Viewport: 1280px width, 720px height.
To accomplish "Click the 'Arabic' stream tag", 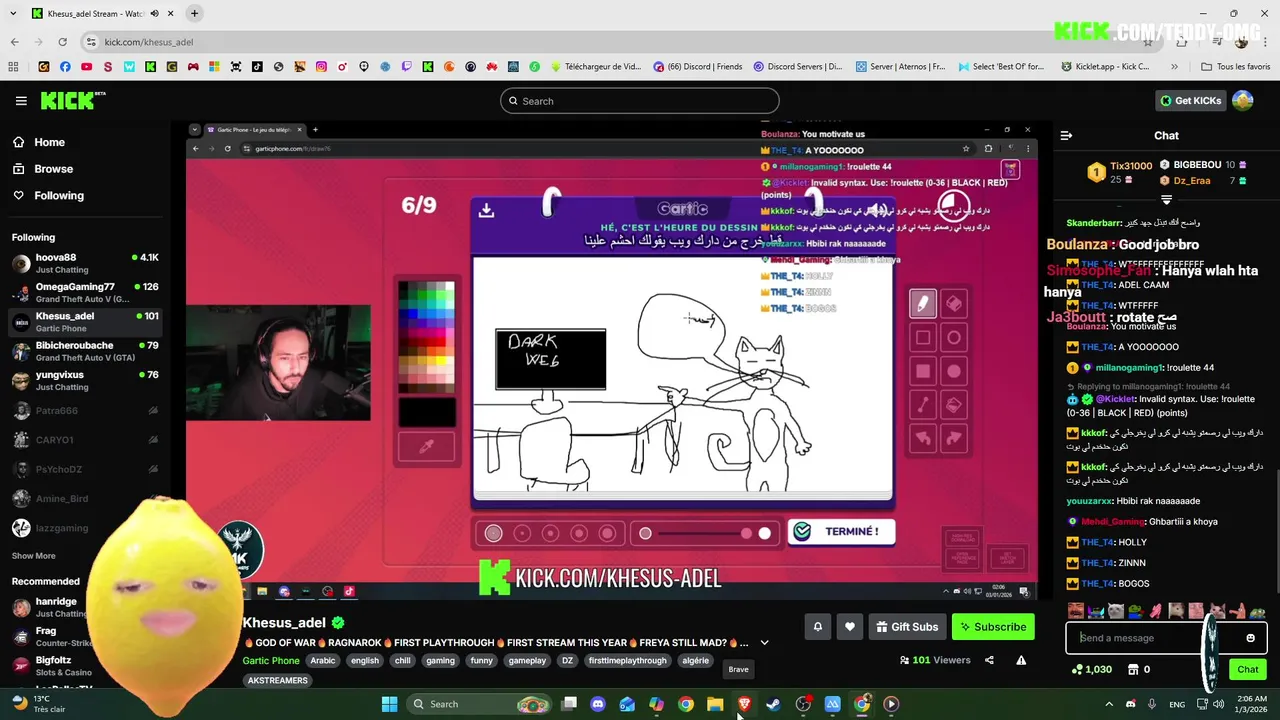I will (323, 661).
